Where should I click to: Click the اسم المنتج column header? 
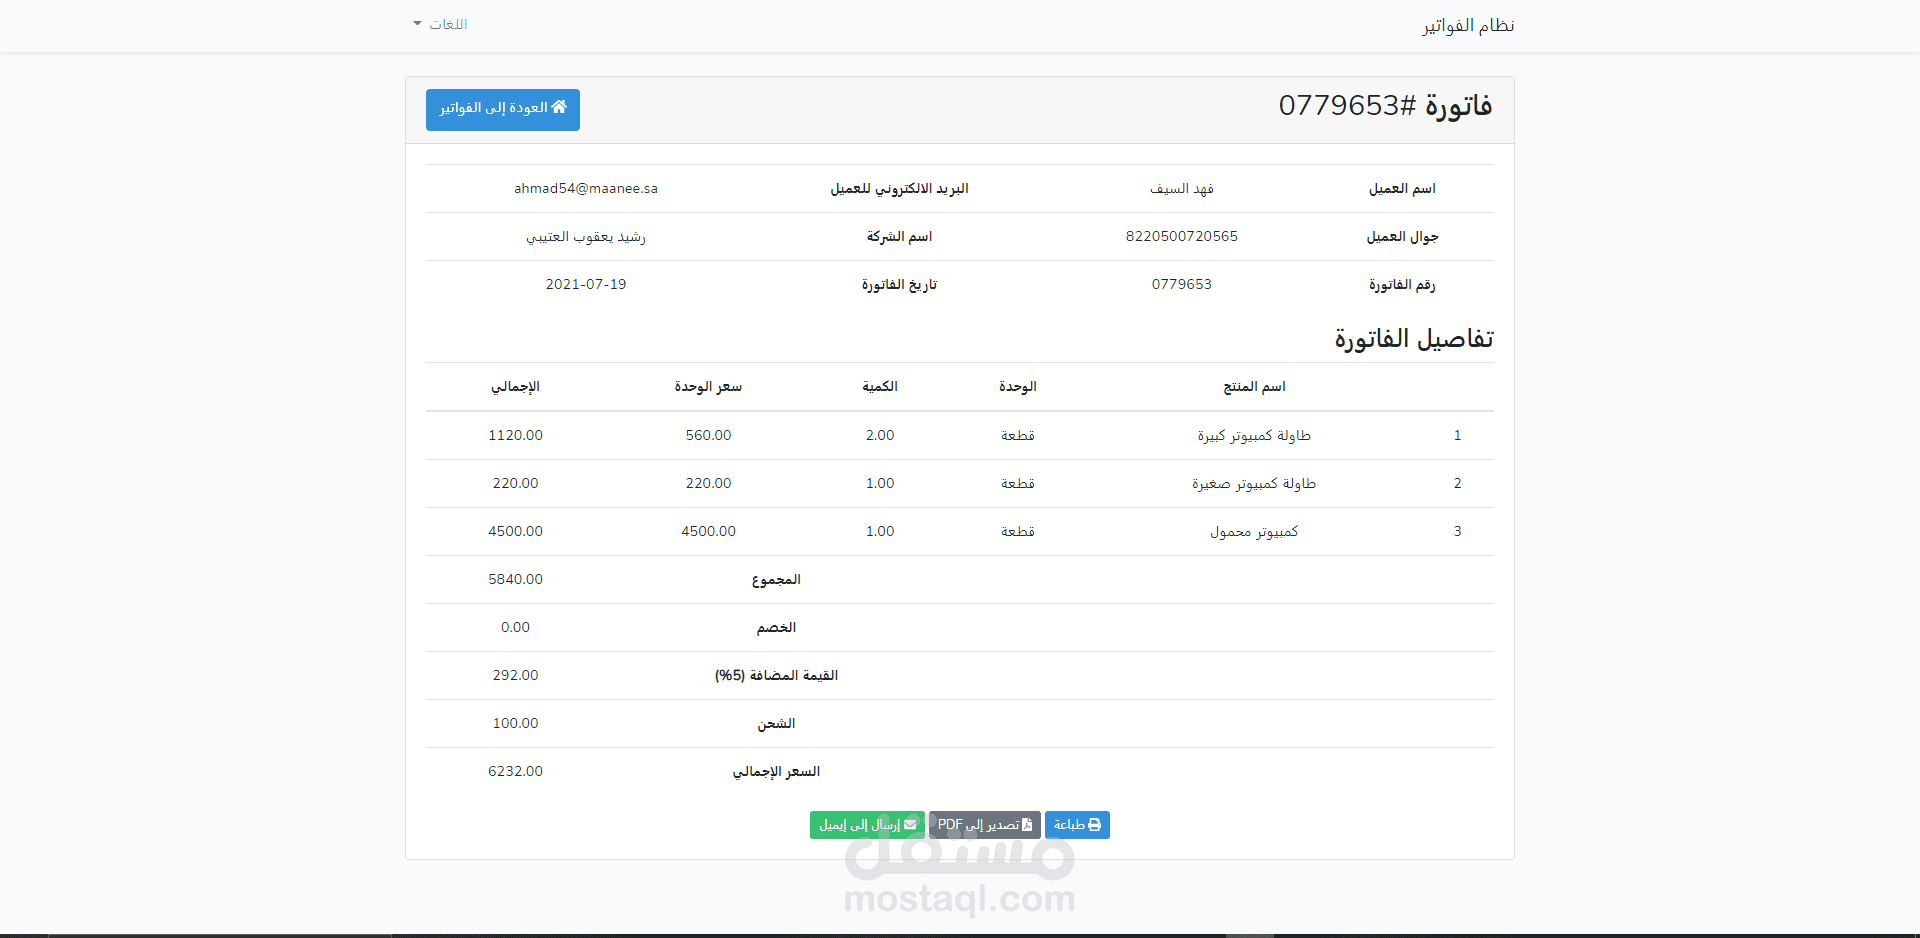coord(1254,387)
